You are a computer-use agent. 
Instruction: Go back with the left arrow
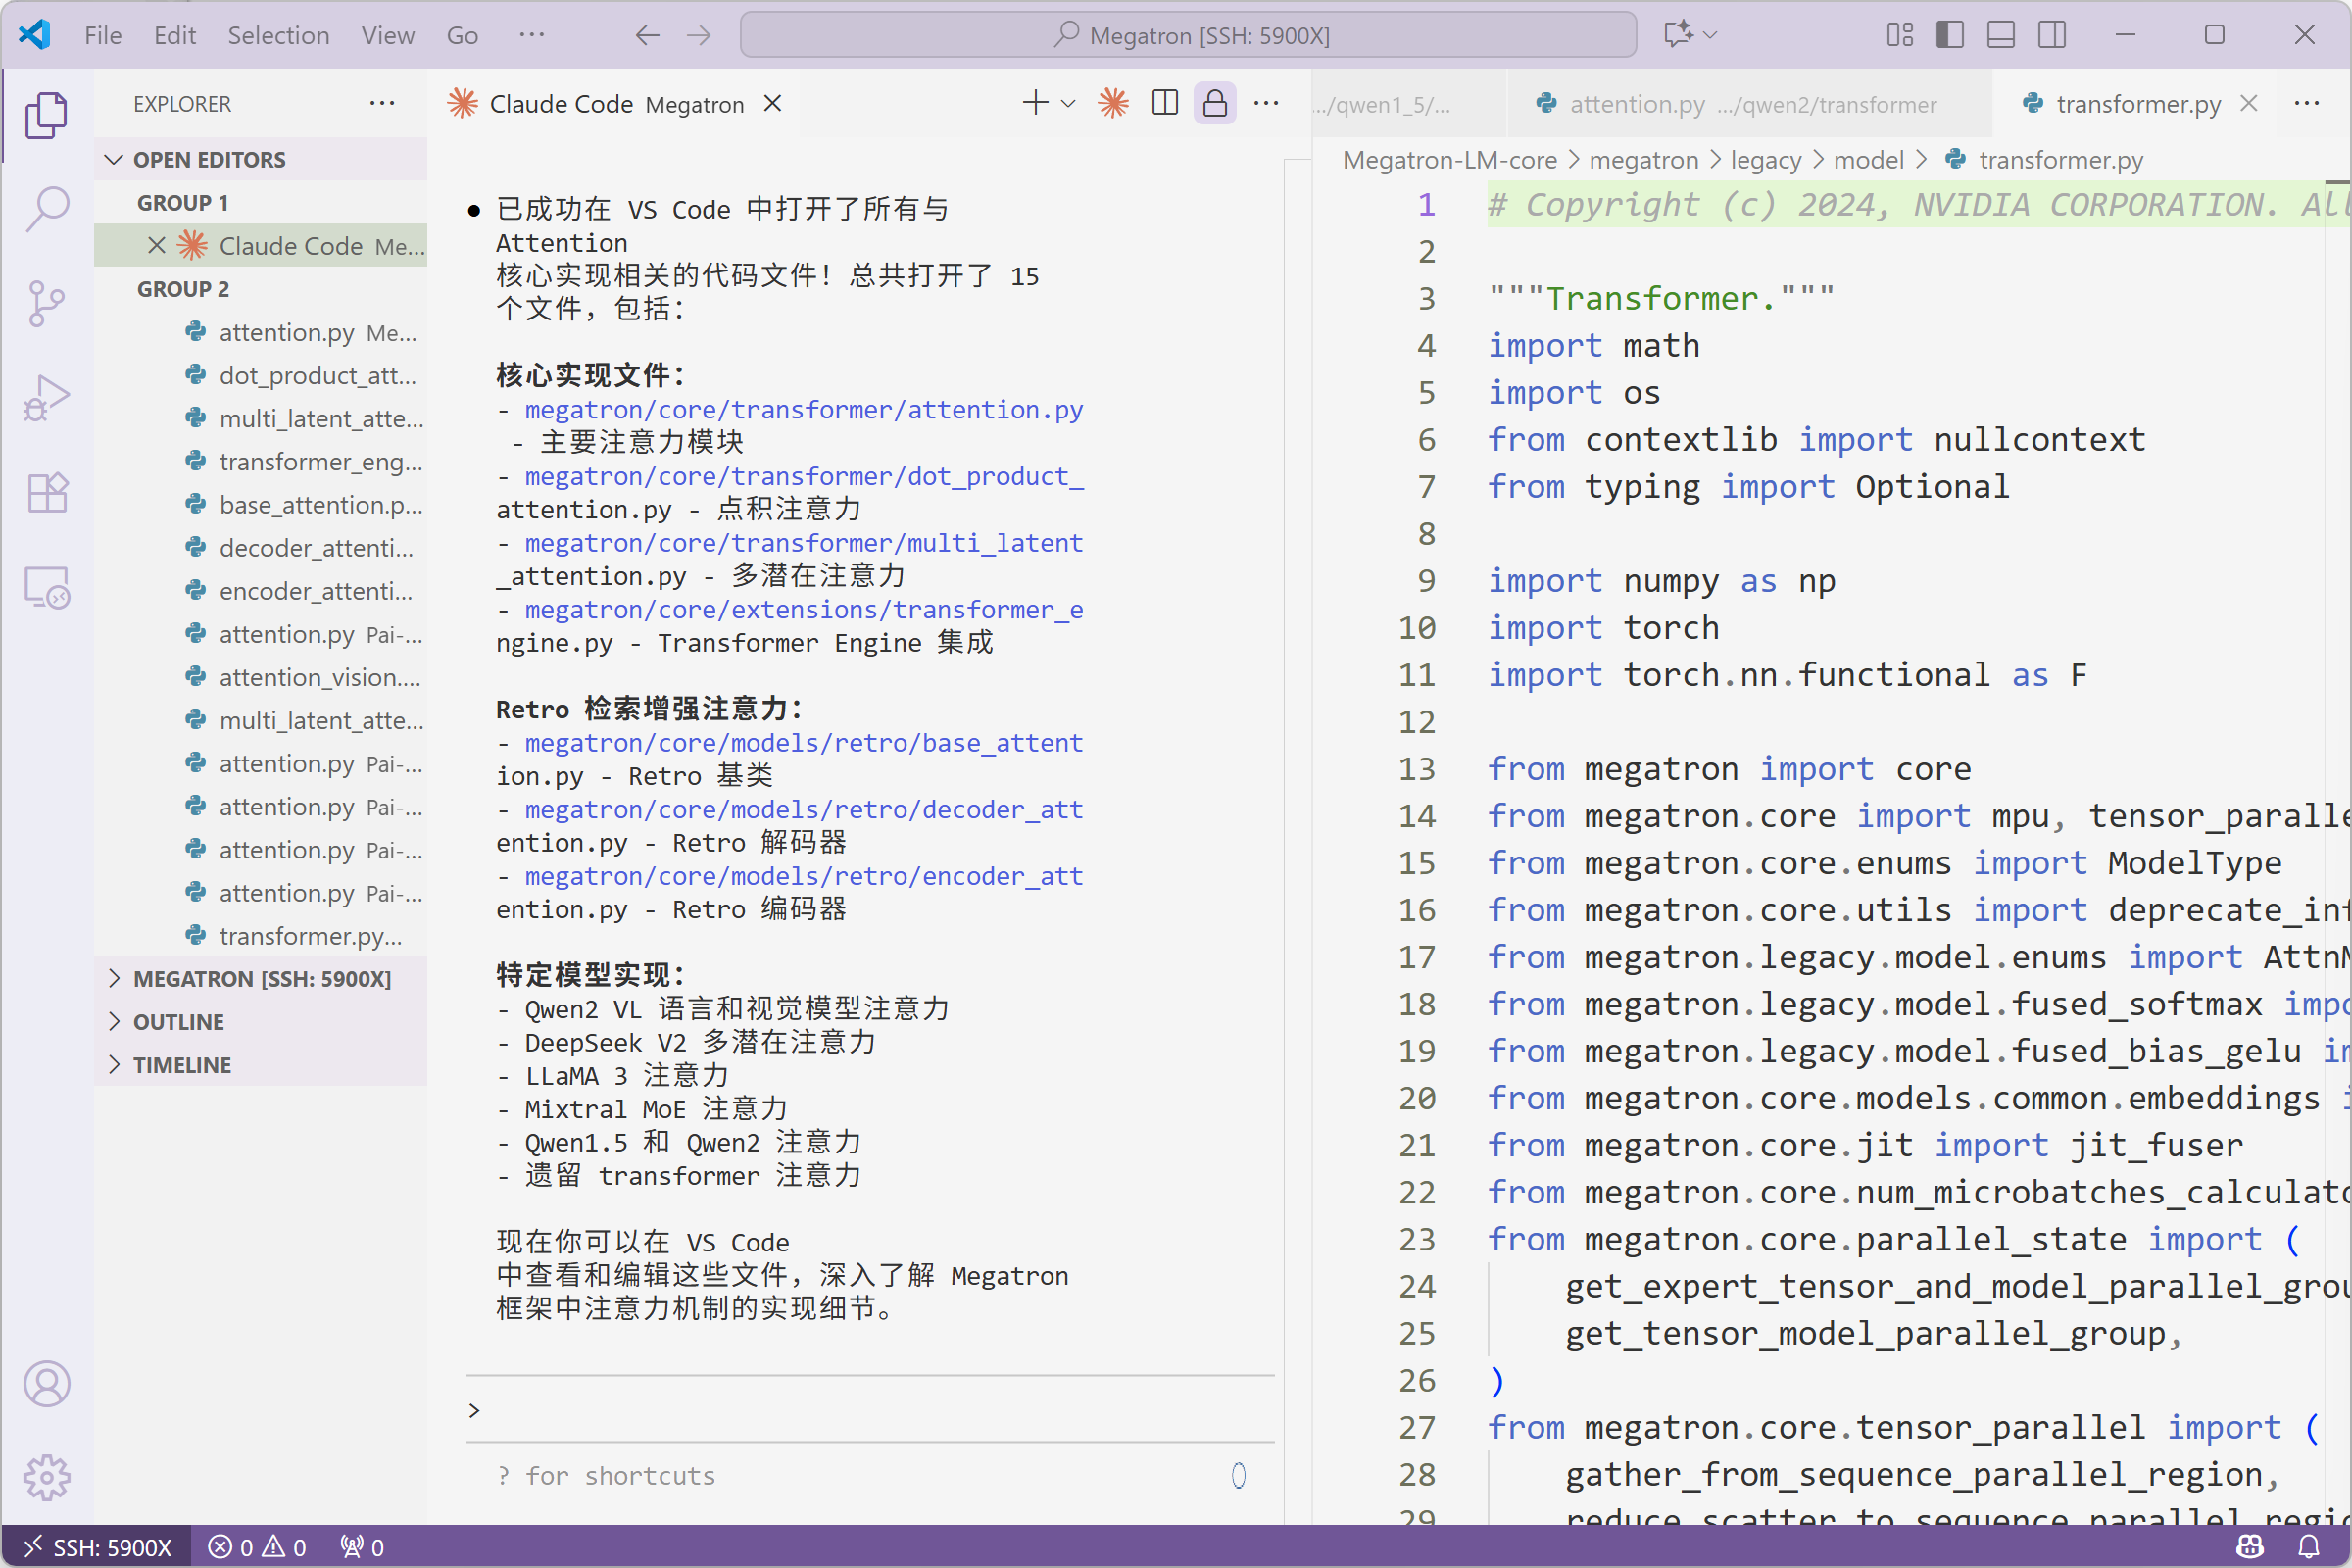pos(647,36)
